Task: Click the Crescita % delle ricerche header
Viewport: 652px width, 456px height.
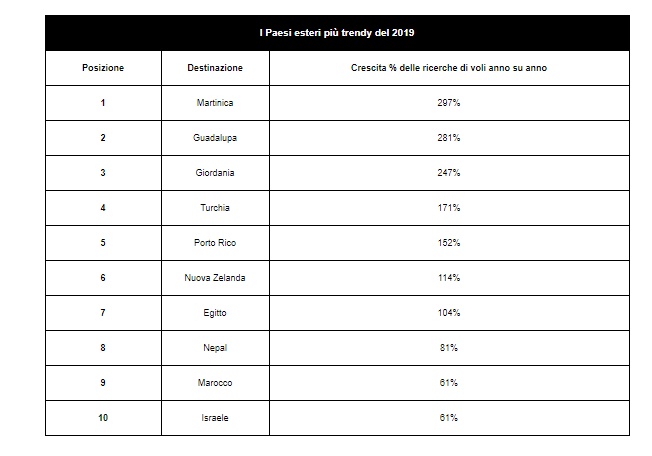Action: [x=449, y=68]
